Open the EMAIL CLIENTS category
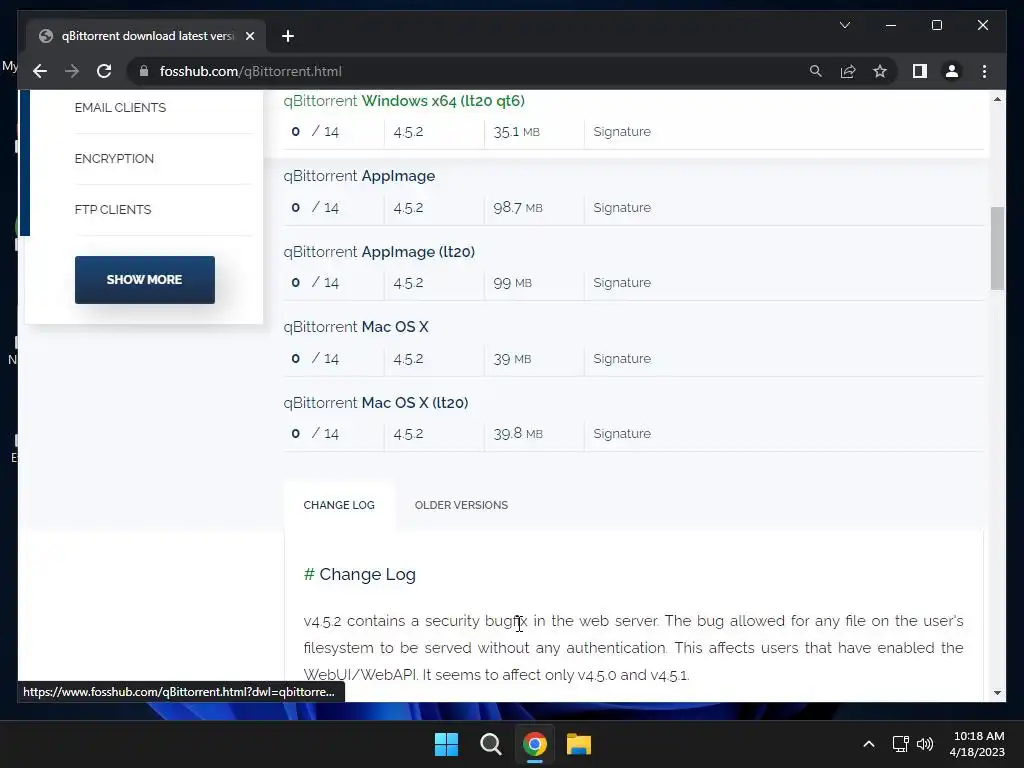The image size is (1024, 768). pos(120,108)
